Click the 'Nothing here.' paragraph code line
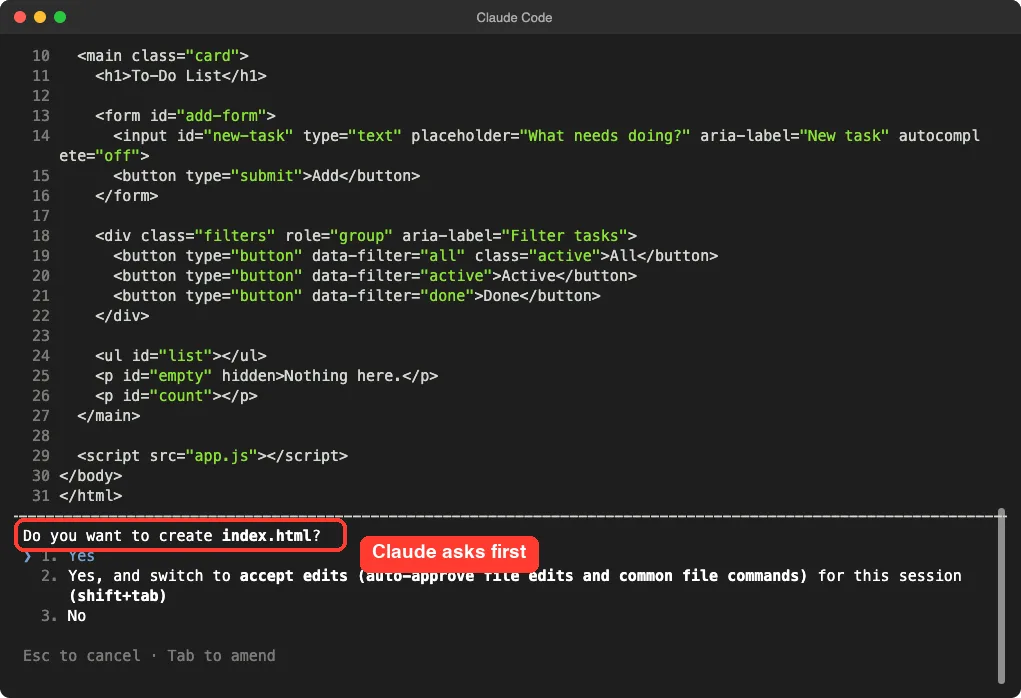The height and width of the screenshot is (698, 1021). click(266, 376)
